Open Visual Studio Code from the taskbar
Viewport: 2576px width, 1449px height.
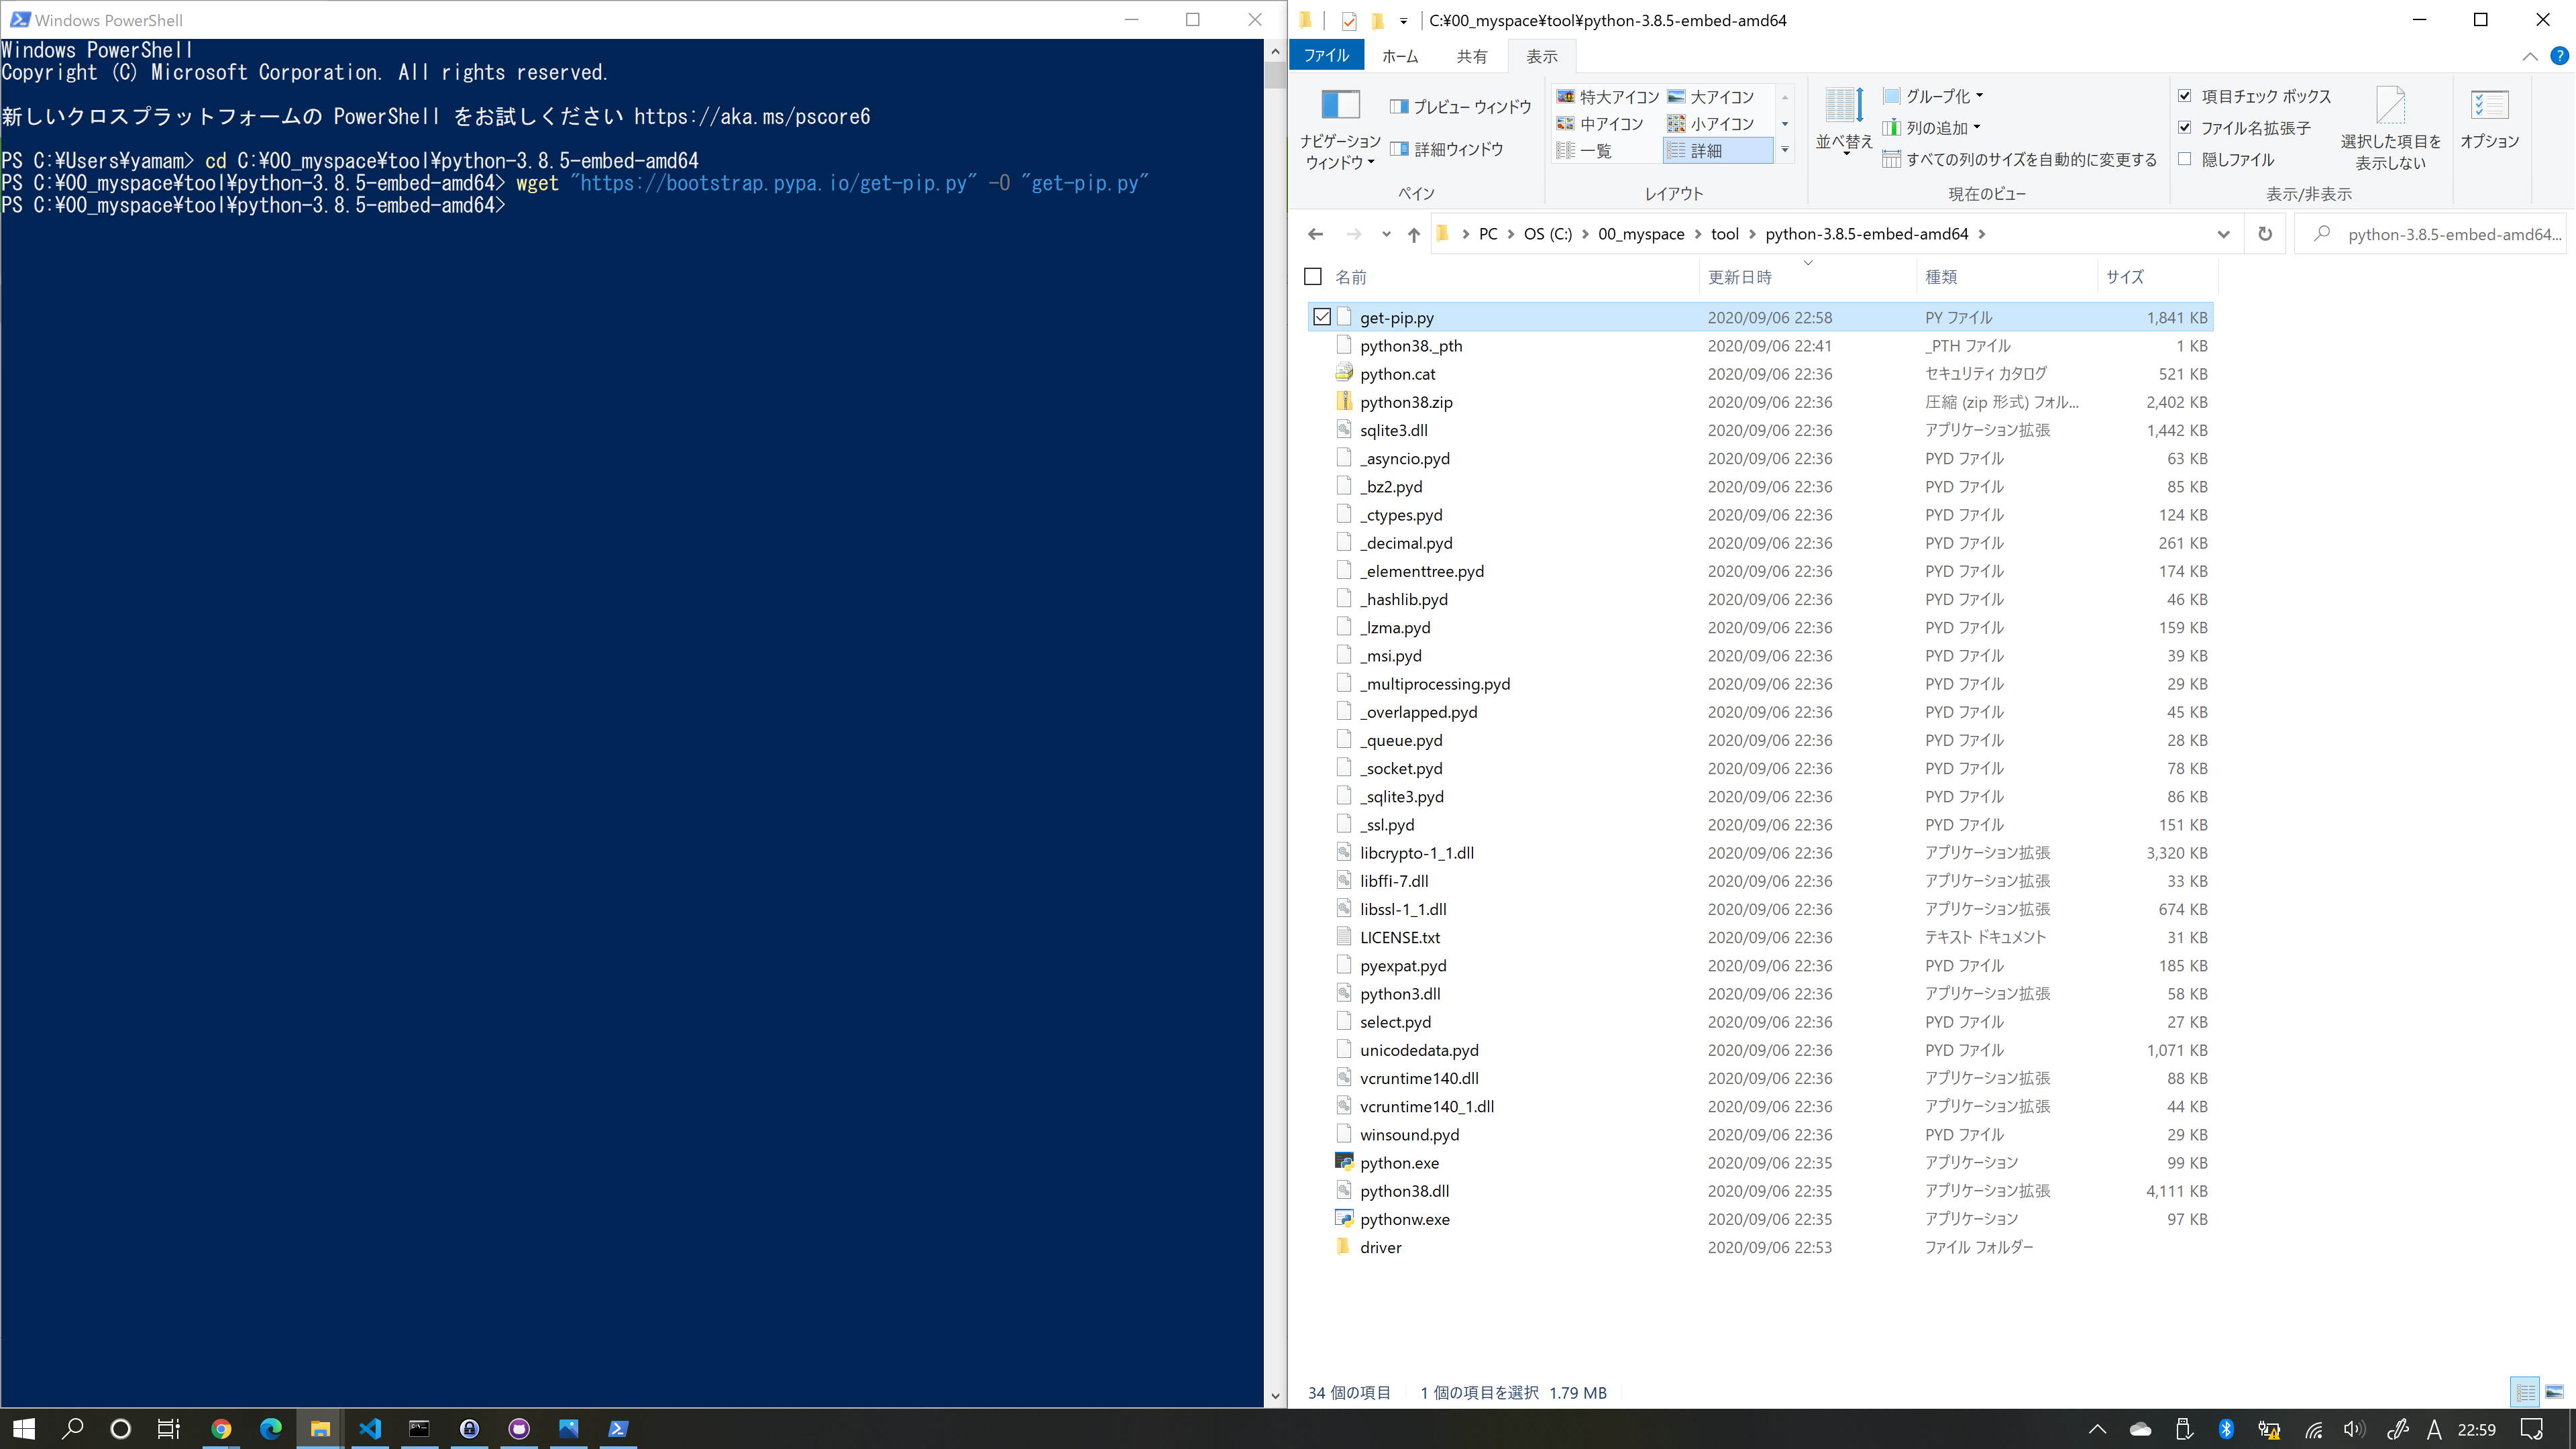point(370,1428)
